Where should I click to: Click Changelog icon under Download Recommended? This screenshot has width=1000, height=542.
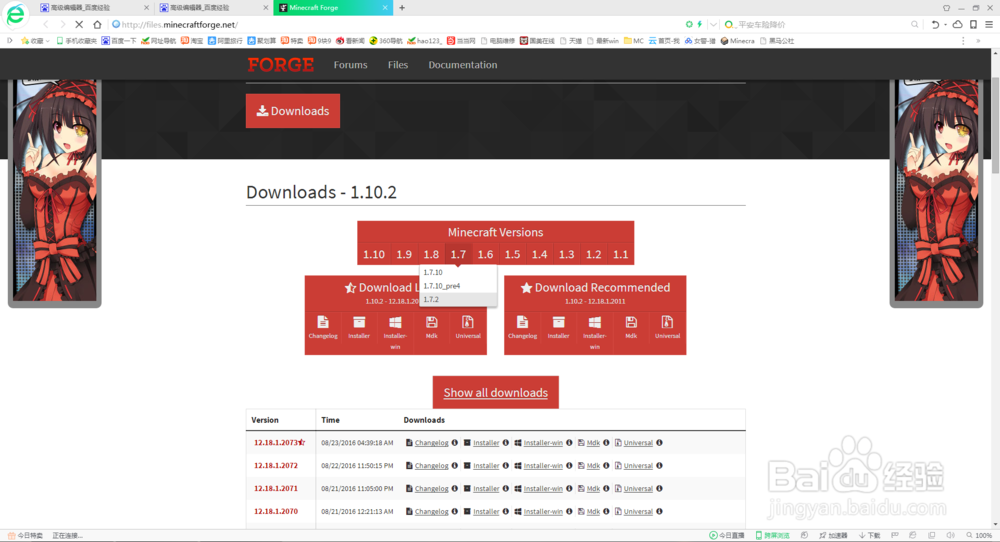(522, 322)
